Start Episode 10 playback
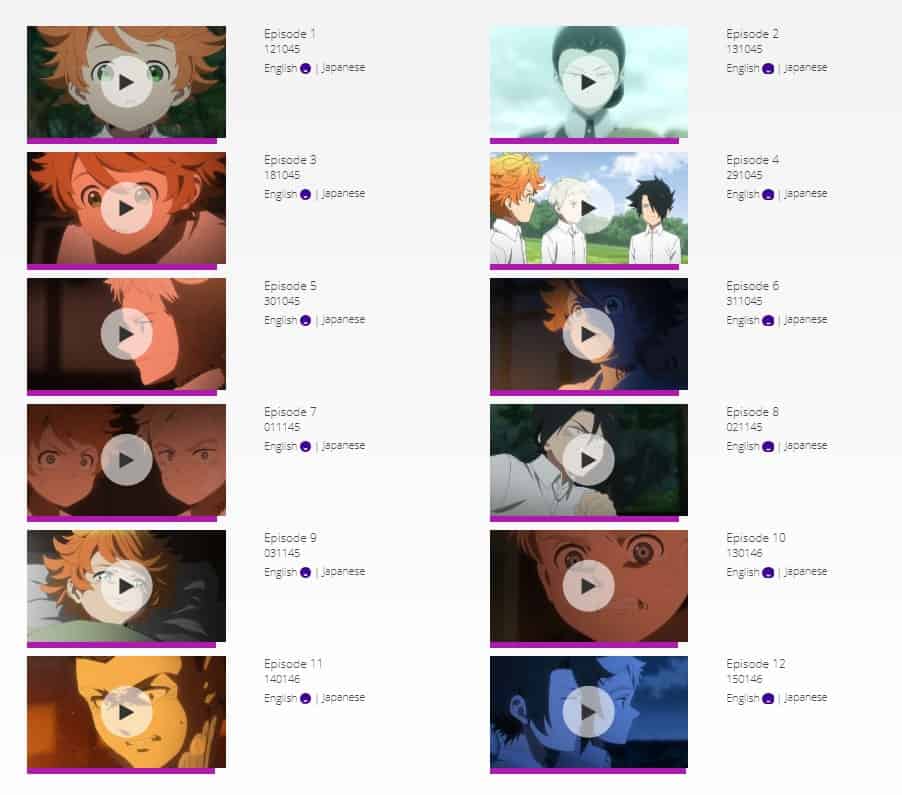Screen dimensions: 902x795 [588, 586]
